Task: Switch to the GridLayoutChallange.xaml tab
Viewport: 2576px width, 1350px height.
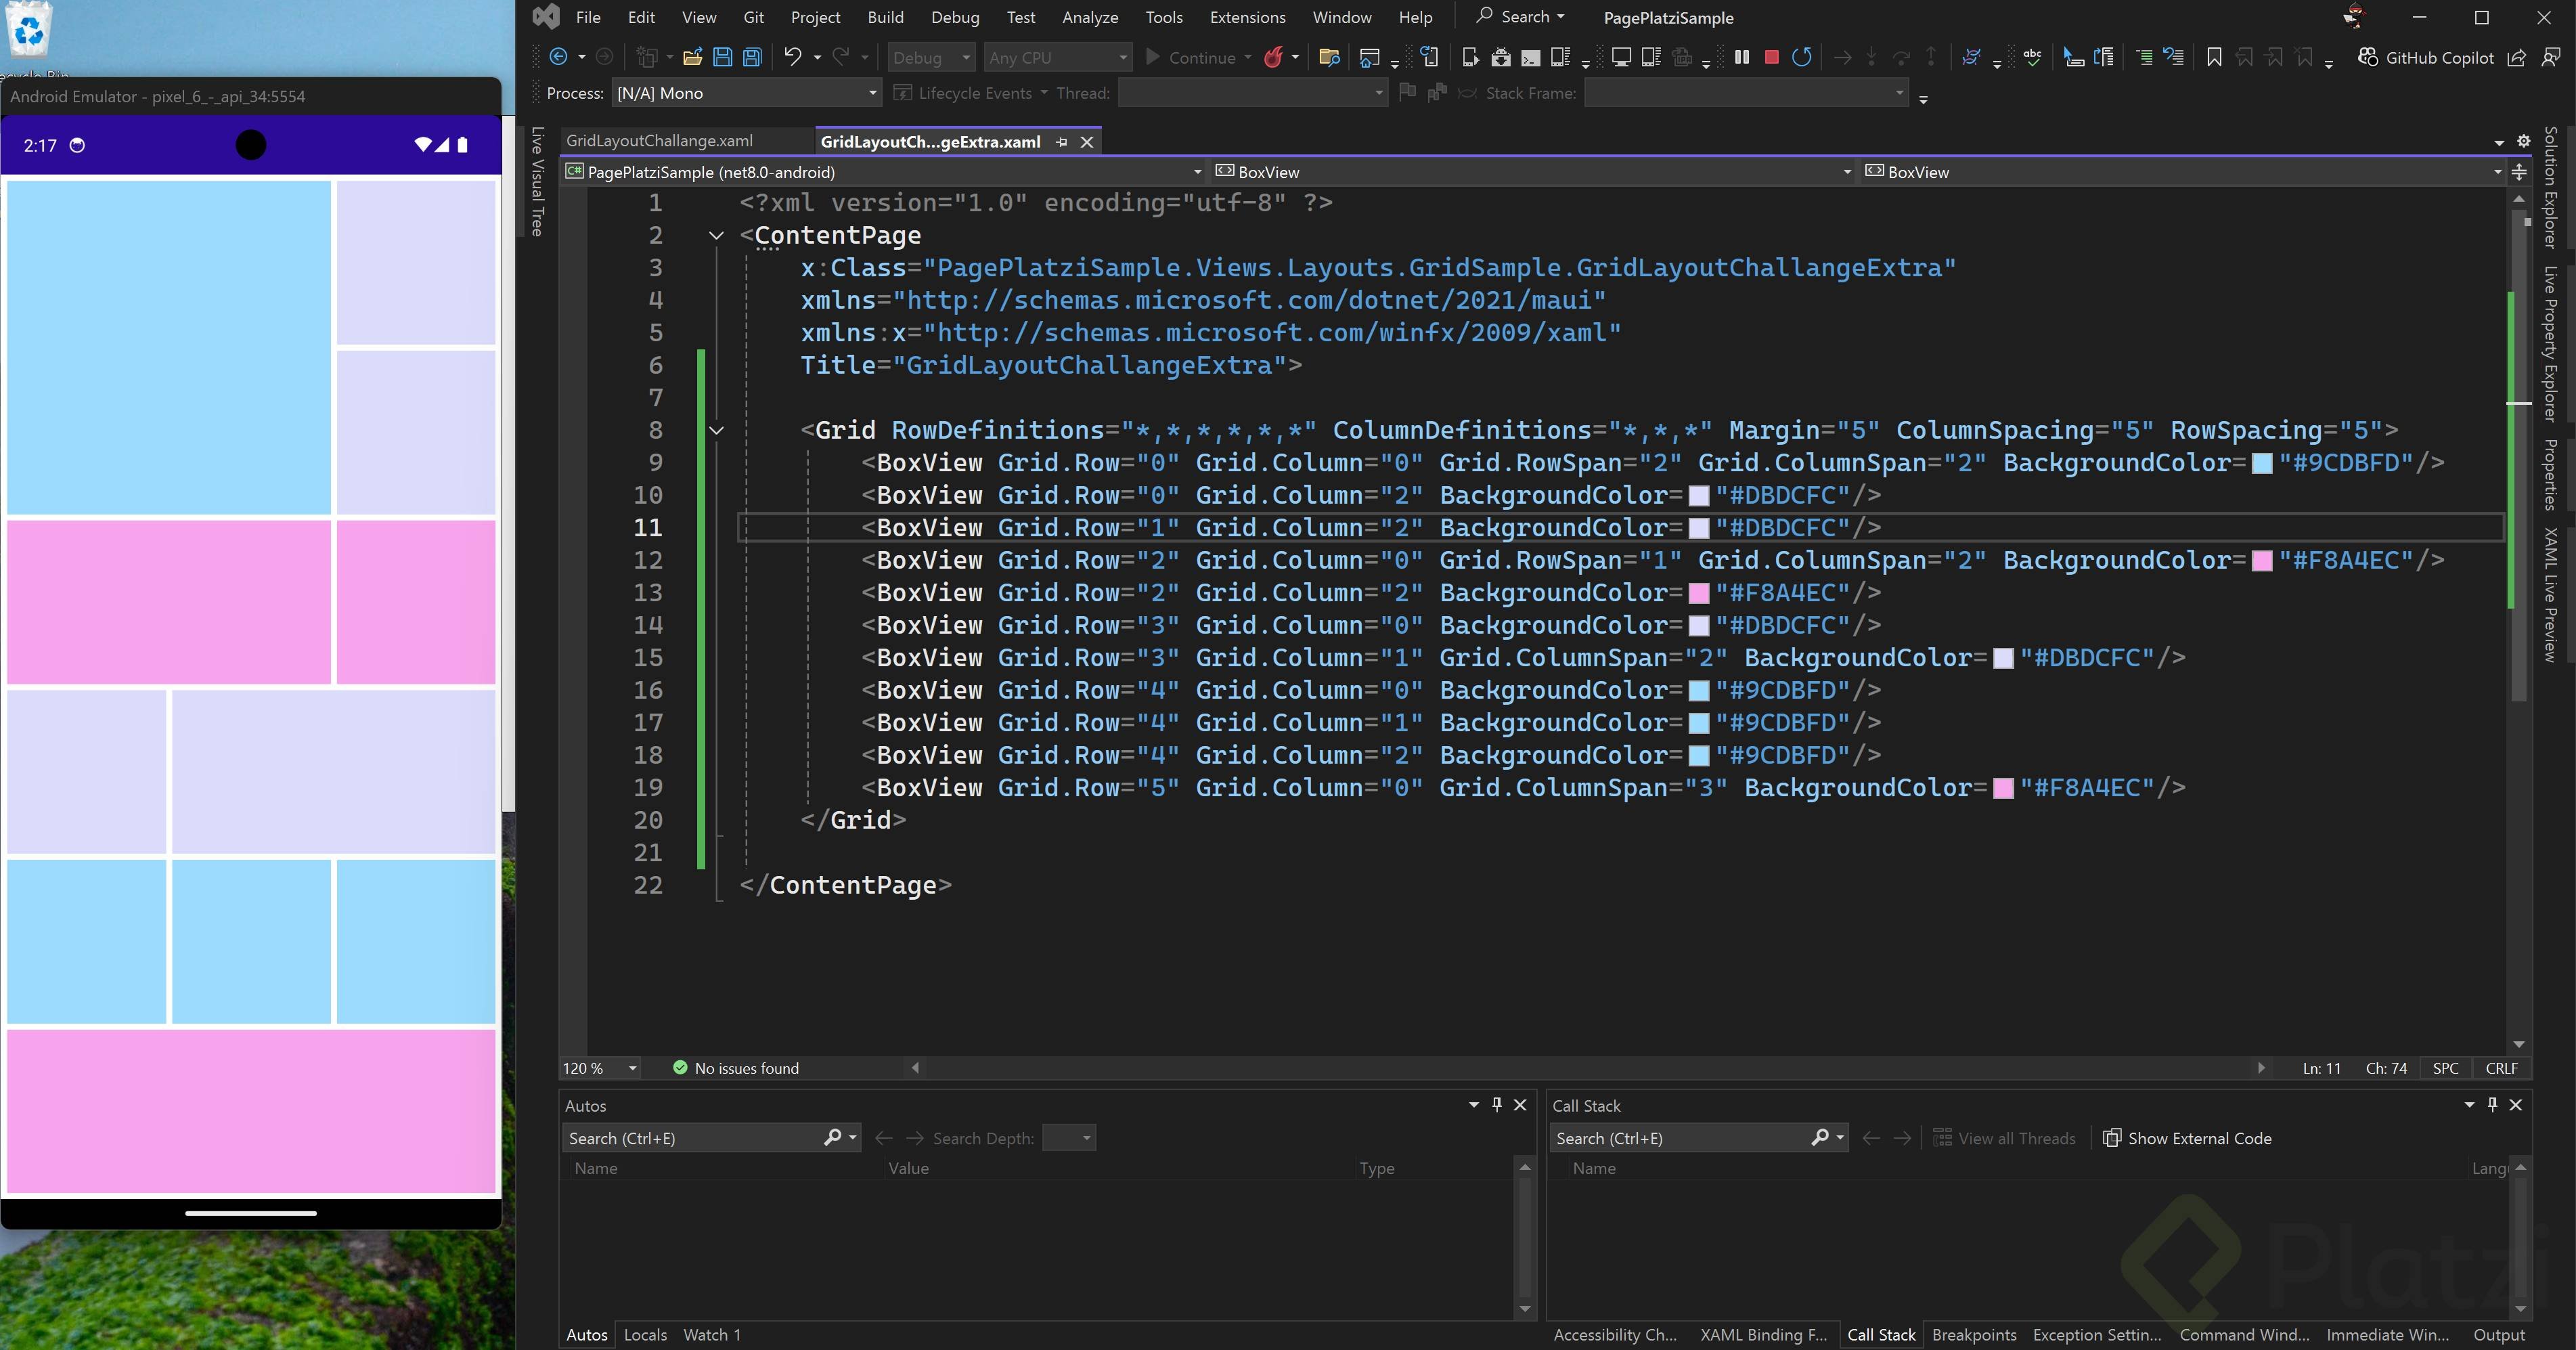Action: coord(659,141)
